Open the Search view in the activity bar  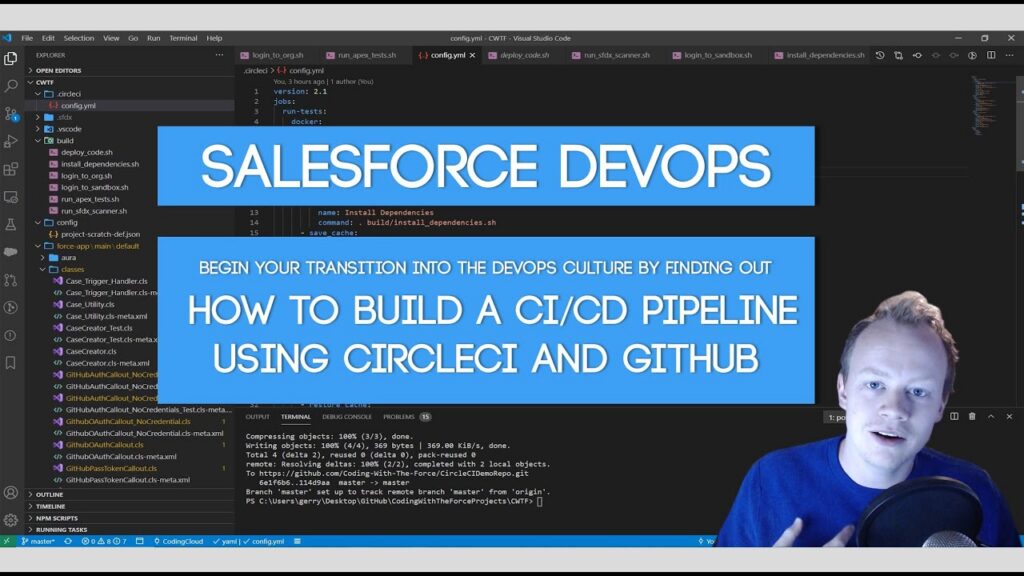click(x=10, y=86)
